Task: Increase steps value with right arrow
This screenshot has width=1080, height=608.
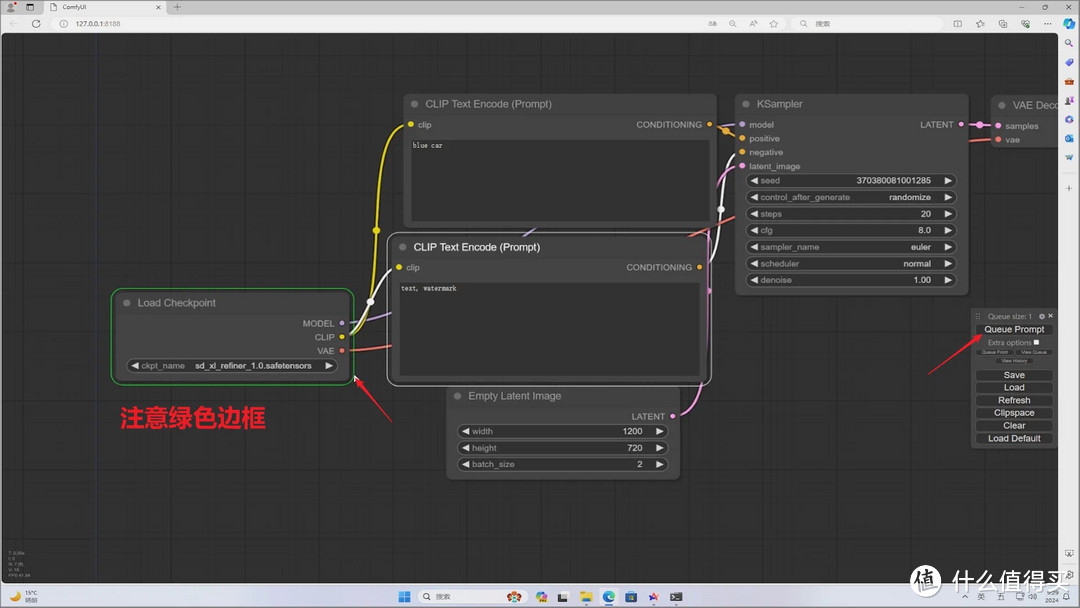Action: point(948,214)
